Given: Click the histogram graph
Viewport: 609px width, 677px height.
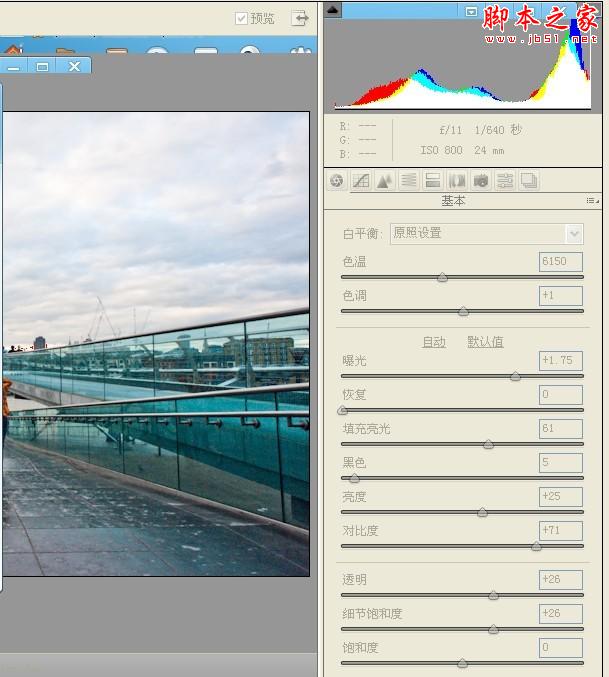Looking at the screenshot, I should click(463, 65).
